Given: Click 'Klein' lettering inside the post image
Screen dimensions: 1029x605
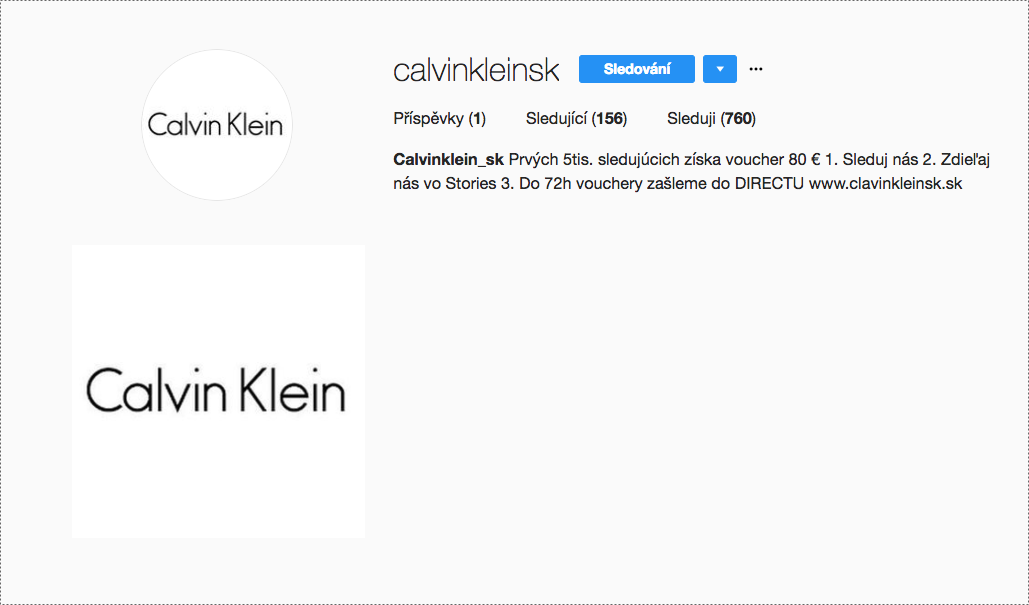Looking at the screenshot, I should tap(291, 390).
